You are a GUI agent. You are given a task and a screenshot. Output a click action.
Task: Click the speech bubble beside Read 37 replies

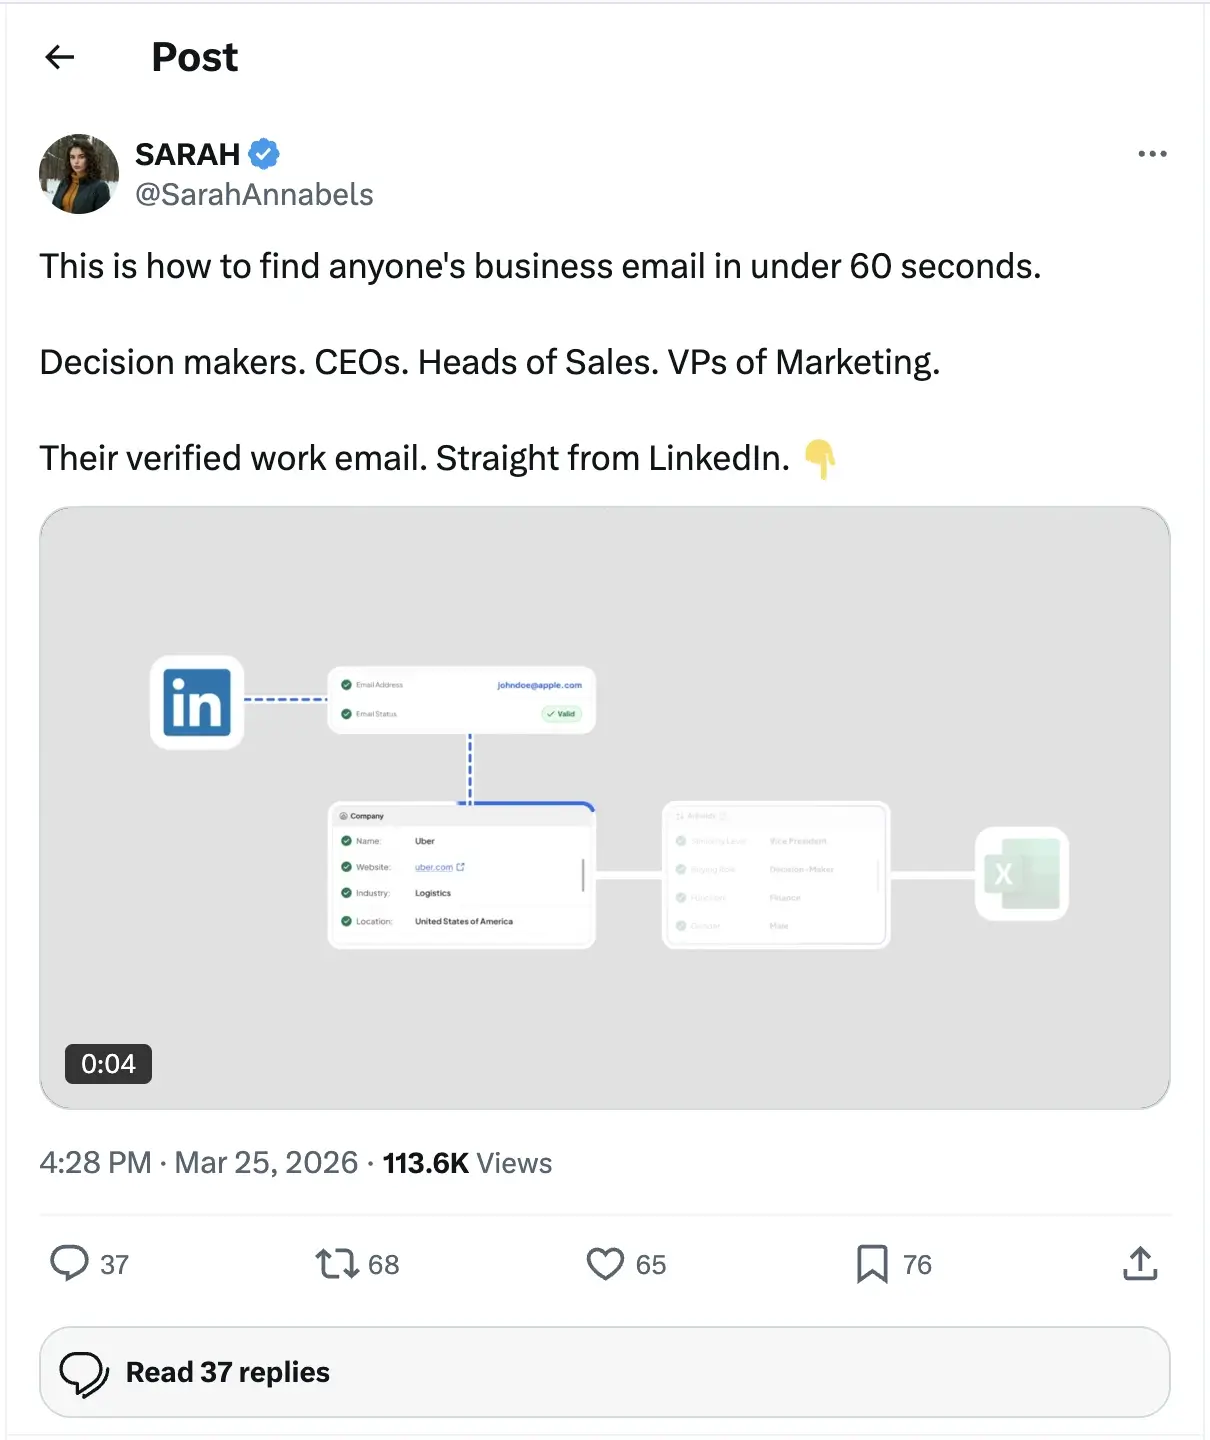pos(86,1372)
